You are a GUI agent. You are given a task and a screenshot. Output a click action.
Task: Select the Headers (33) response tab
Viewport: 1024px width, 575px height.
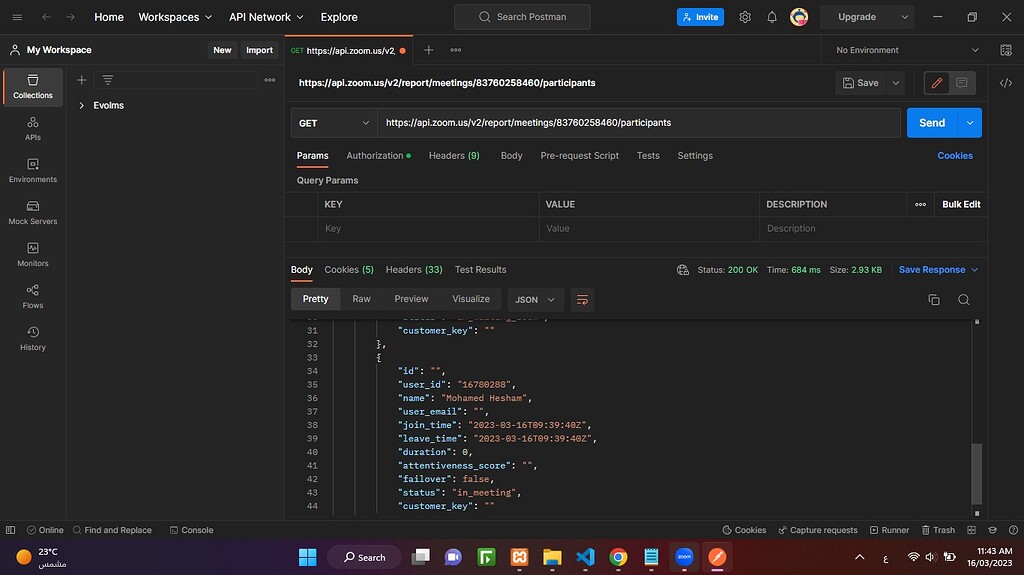point(414,270)
